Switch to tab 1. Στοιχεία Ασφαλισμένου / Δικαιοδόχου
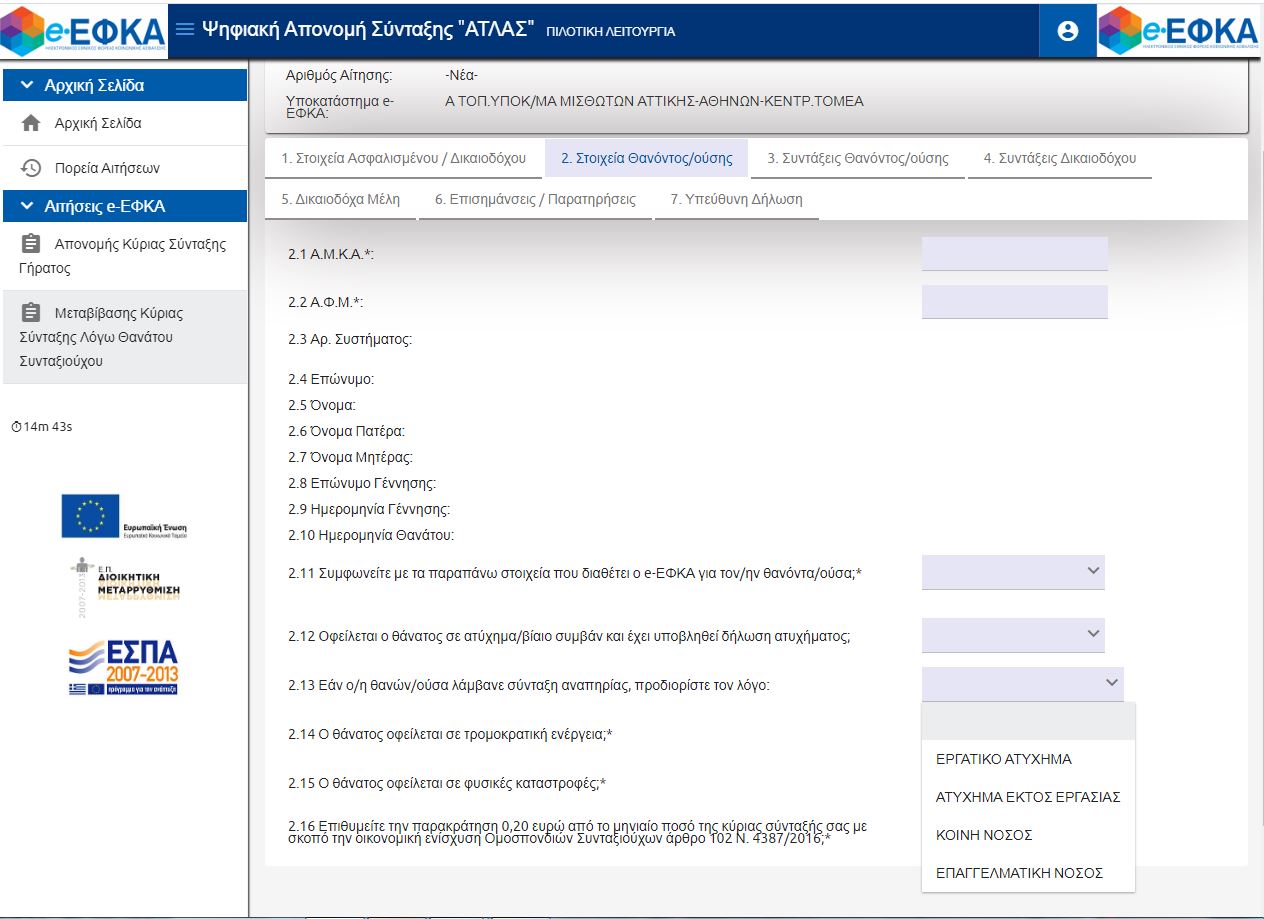The width and height of the screenshot is (1264, 919). (x=403, y=158)
